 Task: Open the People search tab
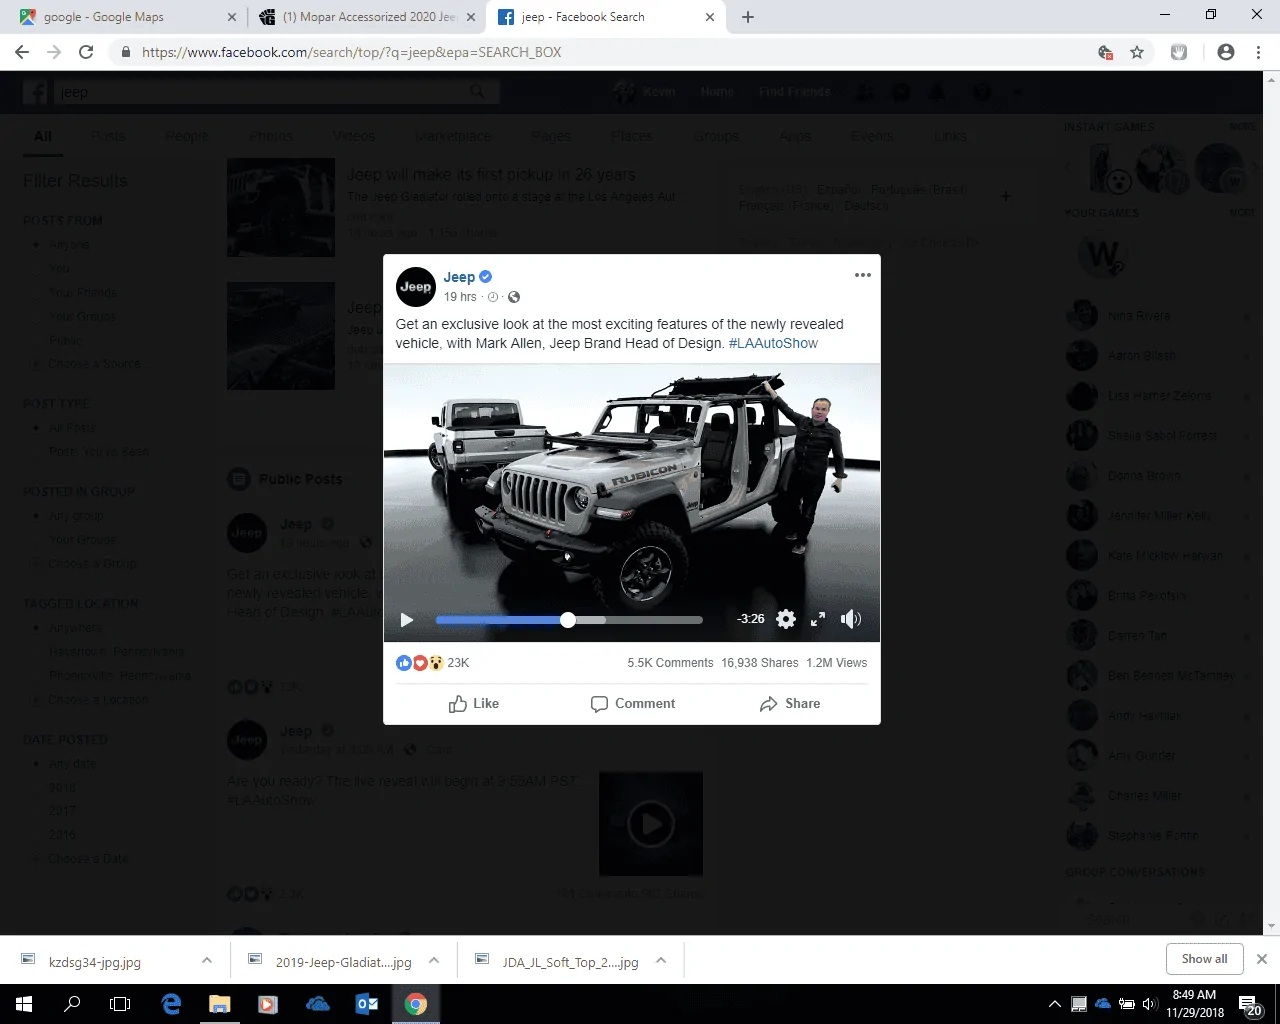[x=187, y=136]
